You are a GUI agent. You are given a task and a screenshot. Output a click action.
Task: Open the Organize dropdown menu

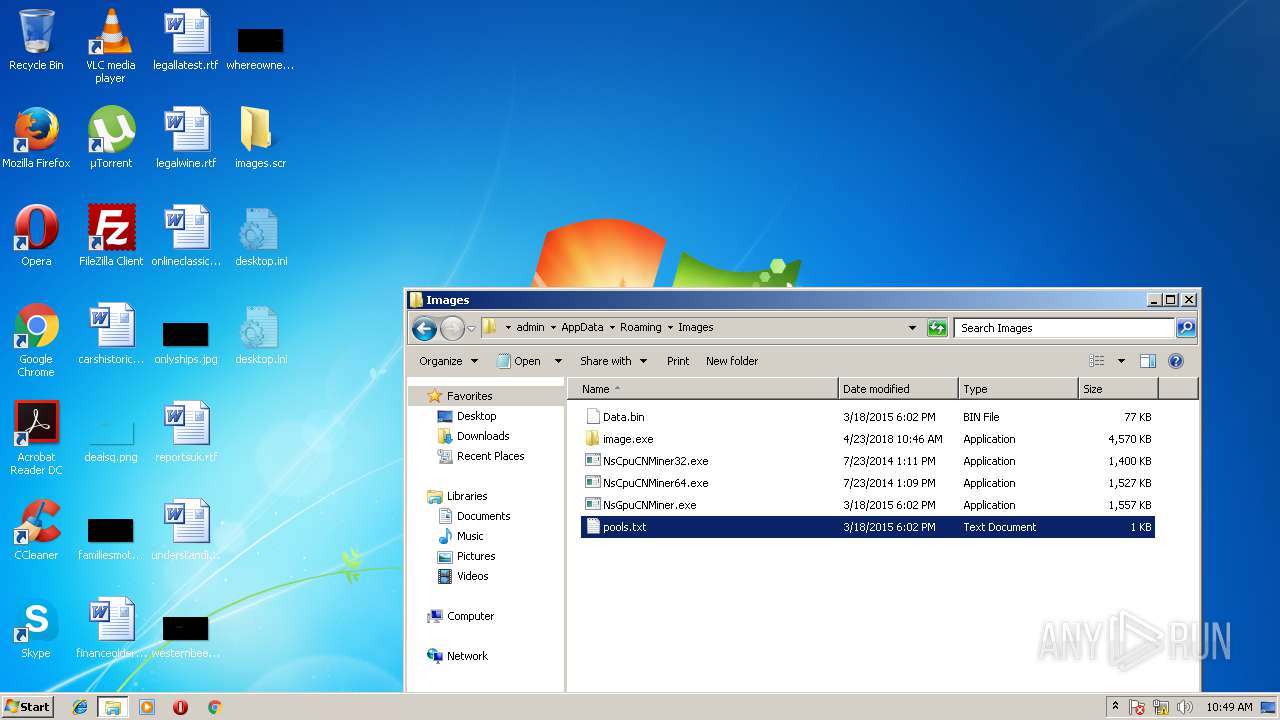coord(448,361)
